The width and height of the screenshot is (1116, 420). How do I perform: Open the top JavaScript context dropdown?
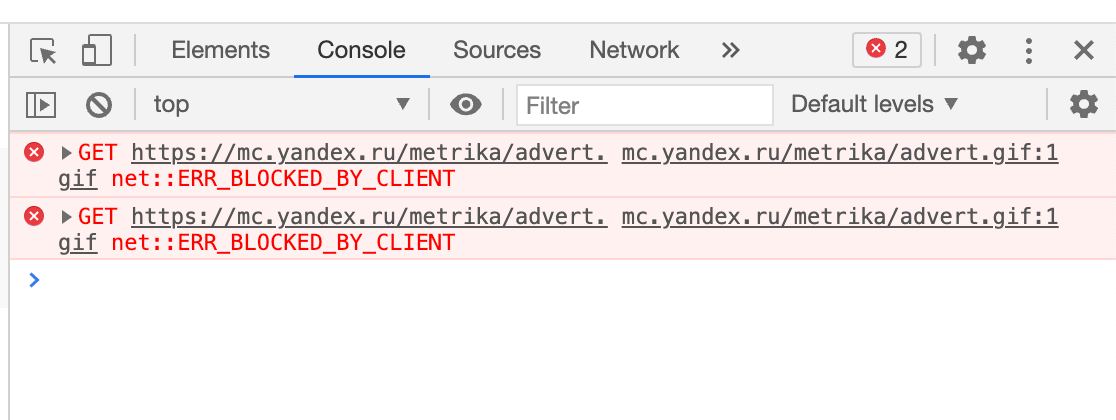point(282,104)
